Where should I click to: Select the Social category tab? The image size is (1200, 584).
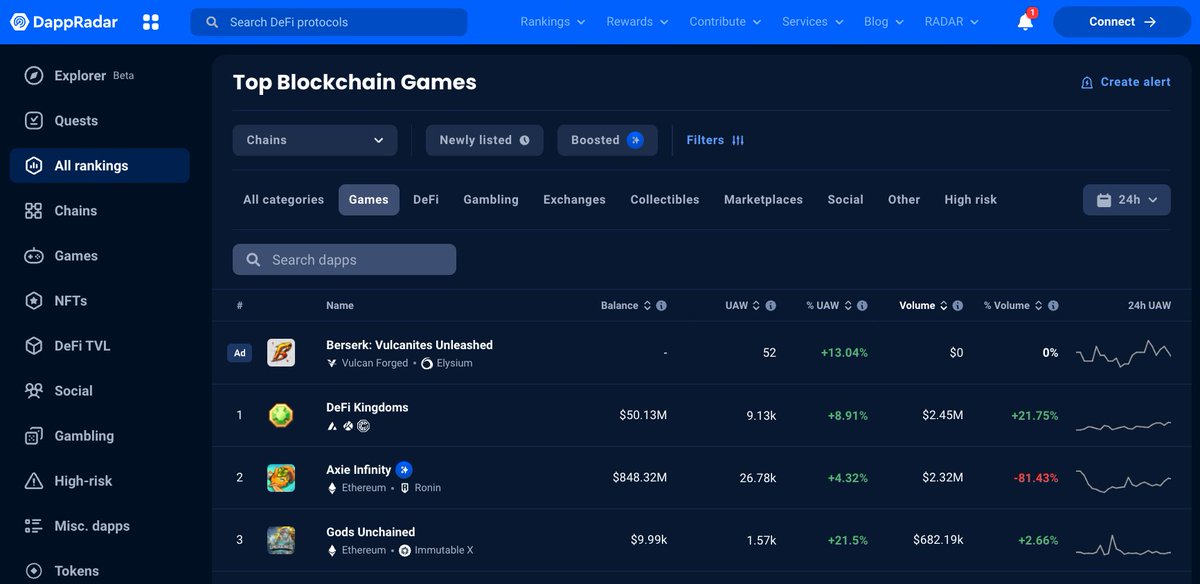(845, 200)
